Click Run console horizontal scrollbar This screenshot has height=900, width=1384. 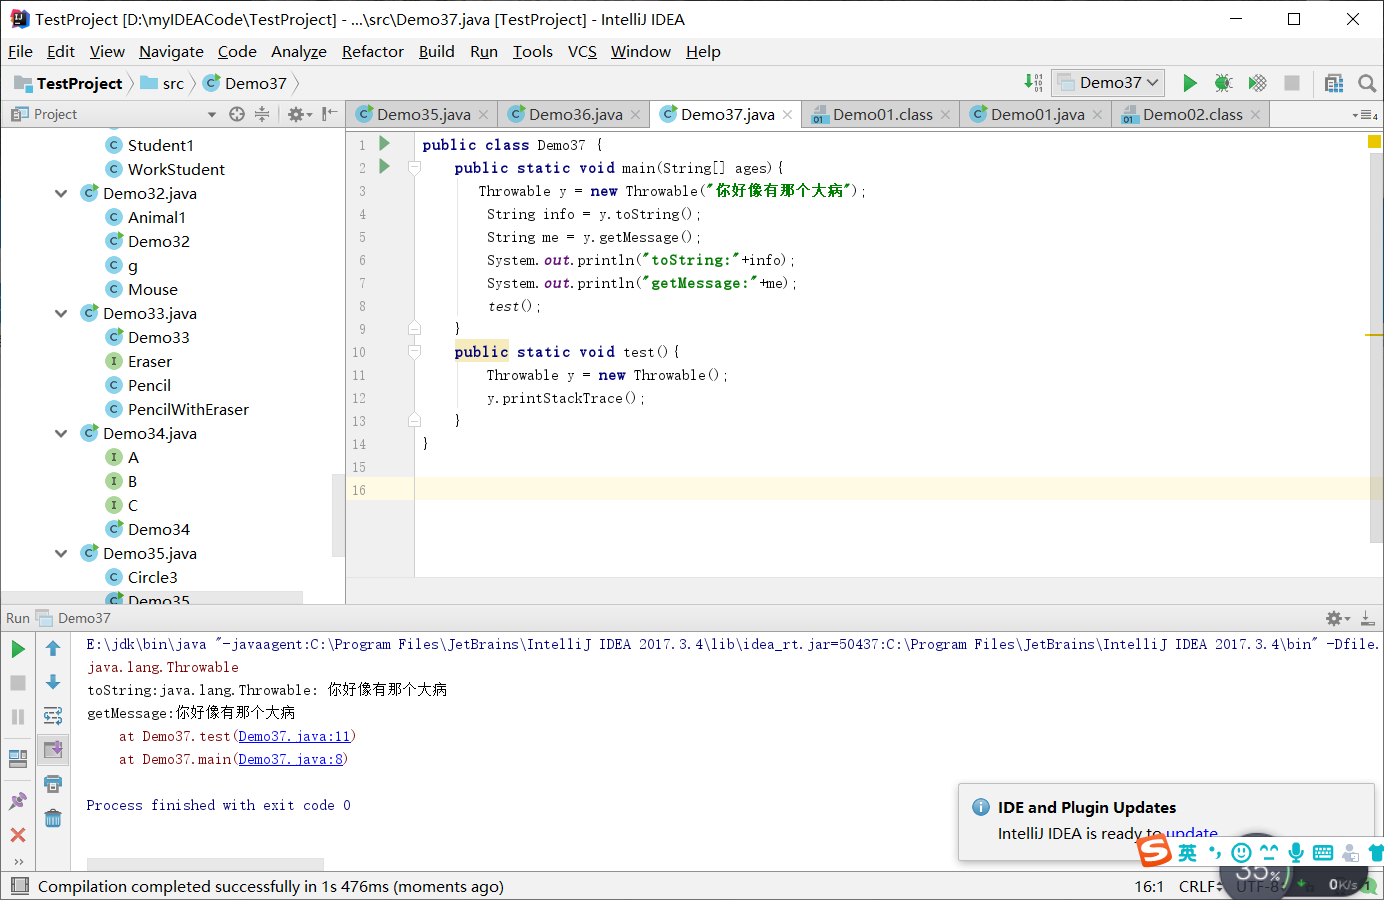tap(205, 864)
